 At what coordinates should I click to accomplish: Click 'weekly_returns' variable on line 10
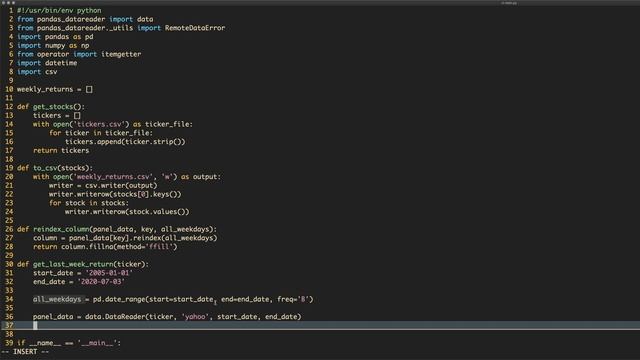coord(45,89)
